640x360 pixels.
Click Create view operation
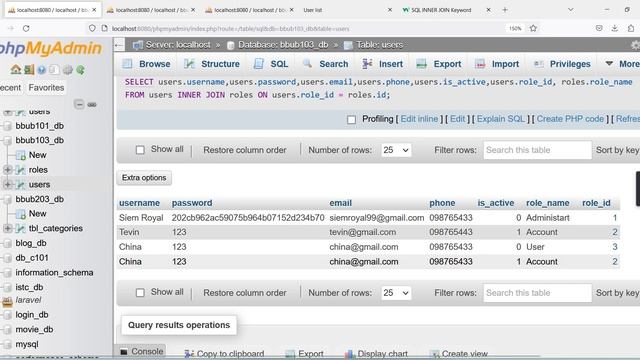tap(459, 354)
